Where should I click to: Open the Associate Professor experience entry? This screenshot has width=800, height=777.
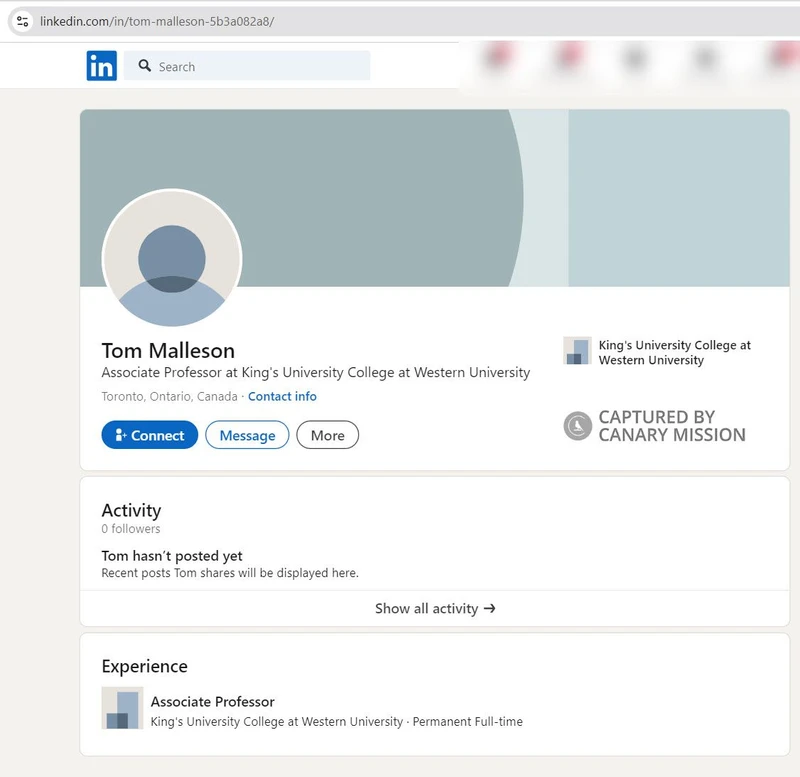point(212,702)
